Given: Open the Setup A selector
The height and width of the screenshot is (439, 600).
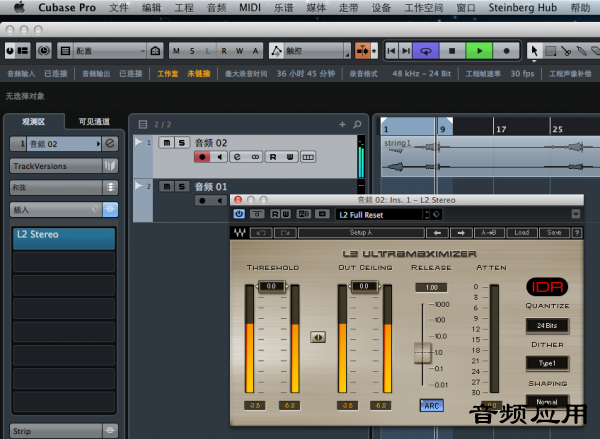Looking at the screenshot, I should [x=361, y=233].
